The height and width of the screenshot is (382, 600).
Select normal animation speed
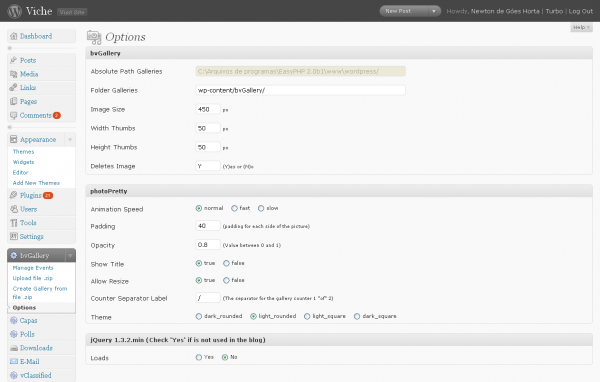(199, 208)
